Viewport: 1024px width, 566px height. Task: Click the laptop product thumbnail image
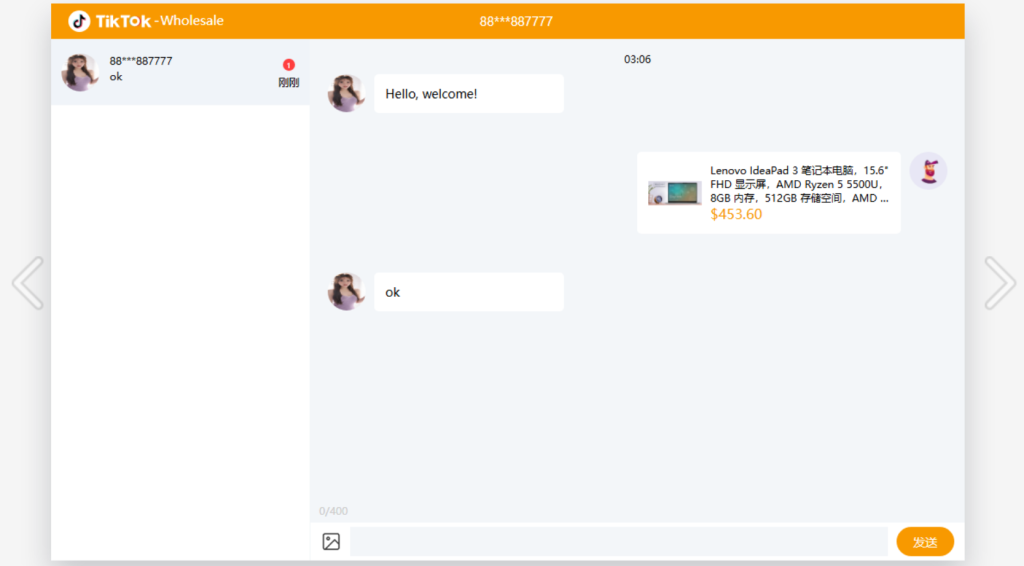click(674, 193)
